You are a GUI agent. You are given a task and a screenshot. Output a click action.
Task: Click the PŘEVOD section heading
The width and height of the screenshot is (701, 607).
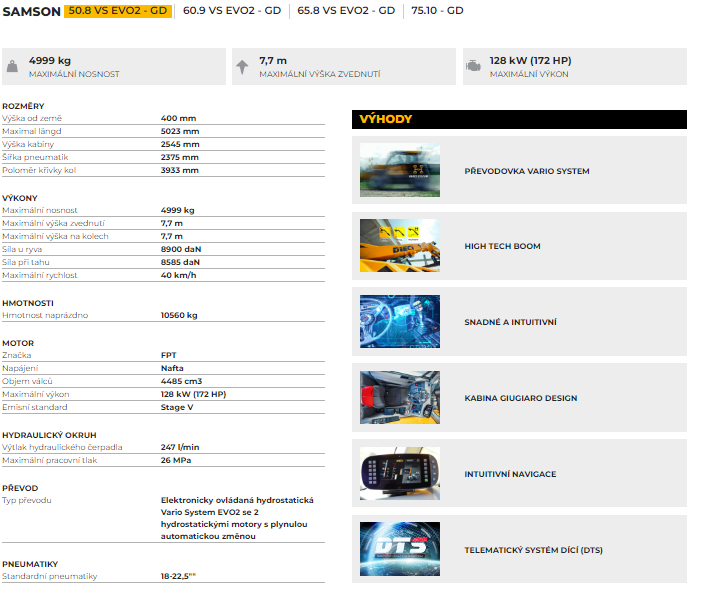pyautogui.click(x=20, y=489)
